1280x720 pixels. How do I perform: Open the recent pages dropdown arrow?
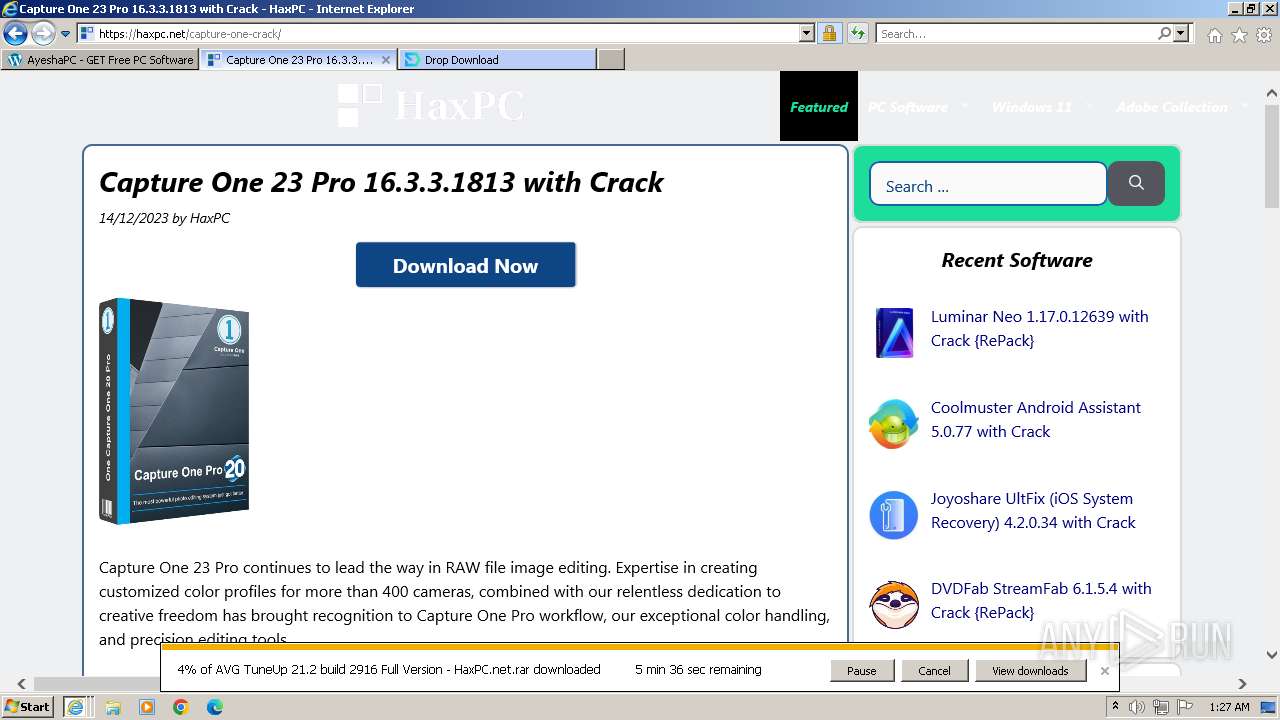[66, 34]
